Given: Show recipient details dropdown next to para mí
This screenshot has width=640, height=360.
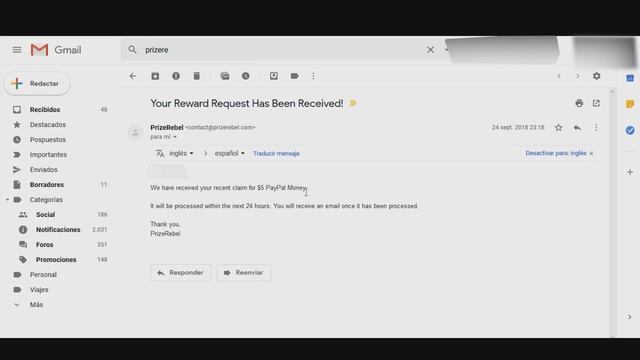Looking at the screenshot, I should 175,137.
